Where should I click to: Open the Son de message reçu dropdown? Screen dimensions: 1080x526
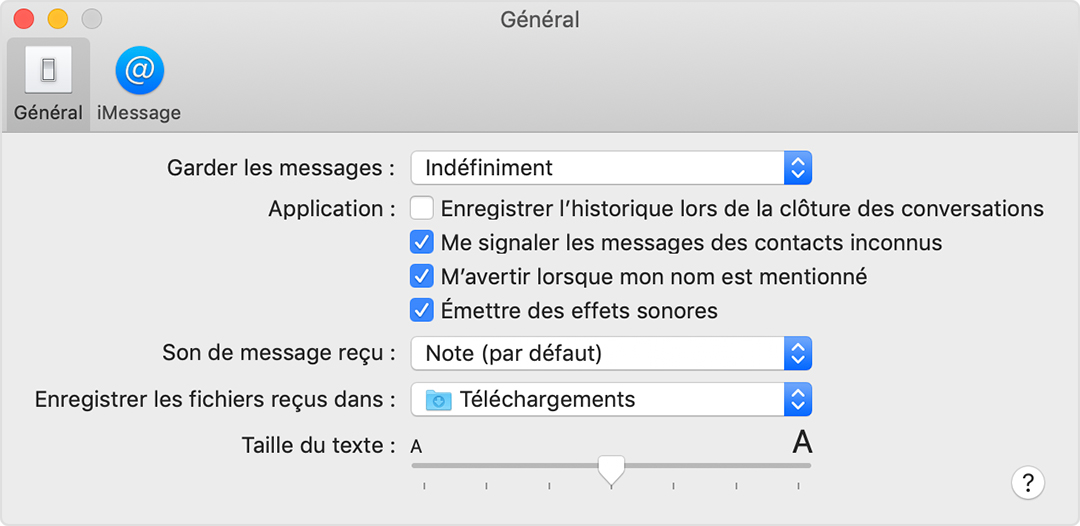click(611, 353)
